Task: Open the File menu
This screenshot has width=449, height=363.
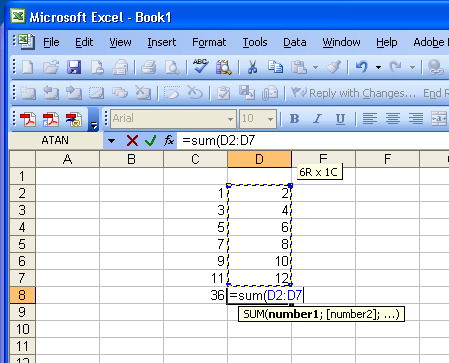Action: pyautogui.click(x=51, y=42)
